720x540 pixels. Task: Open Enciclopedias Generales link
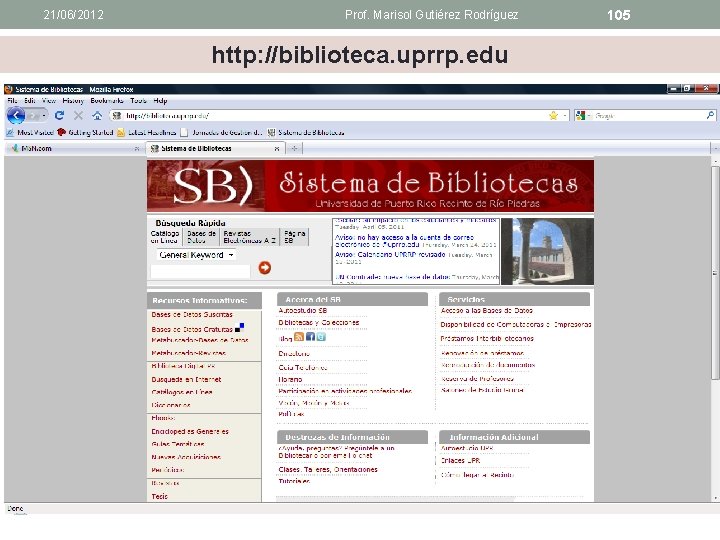click(190, 431)
